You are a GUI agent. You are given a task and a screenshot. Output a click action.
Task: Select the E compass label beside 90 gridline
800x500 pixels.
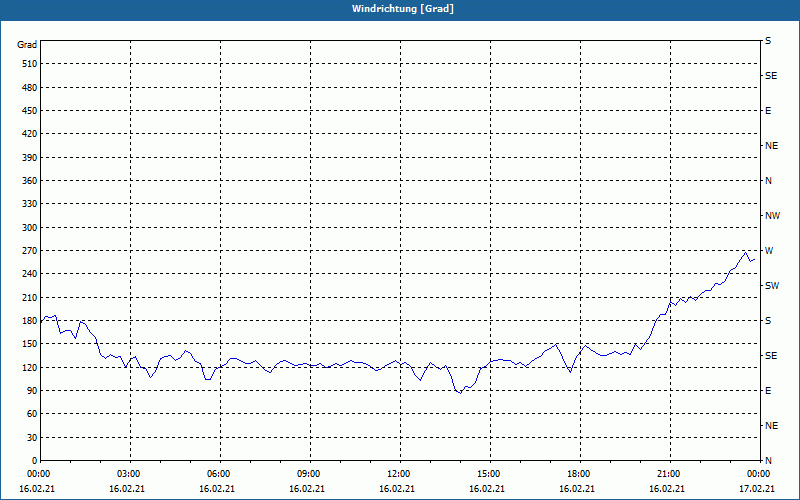[768, 391]
